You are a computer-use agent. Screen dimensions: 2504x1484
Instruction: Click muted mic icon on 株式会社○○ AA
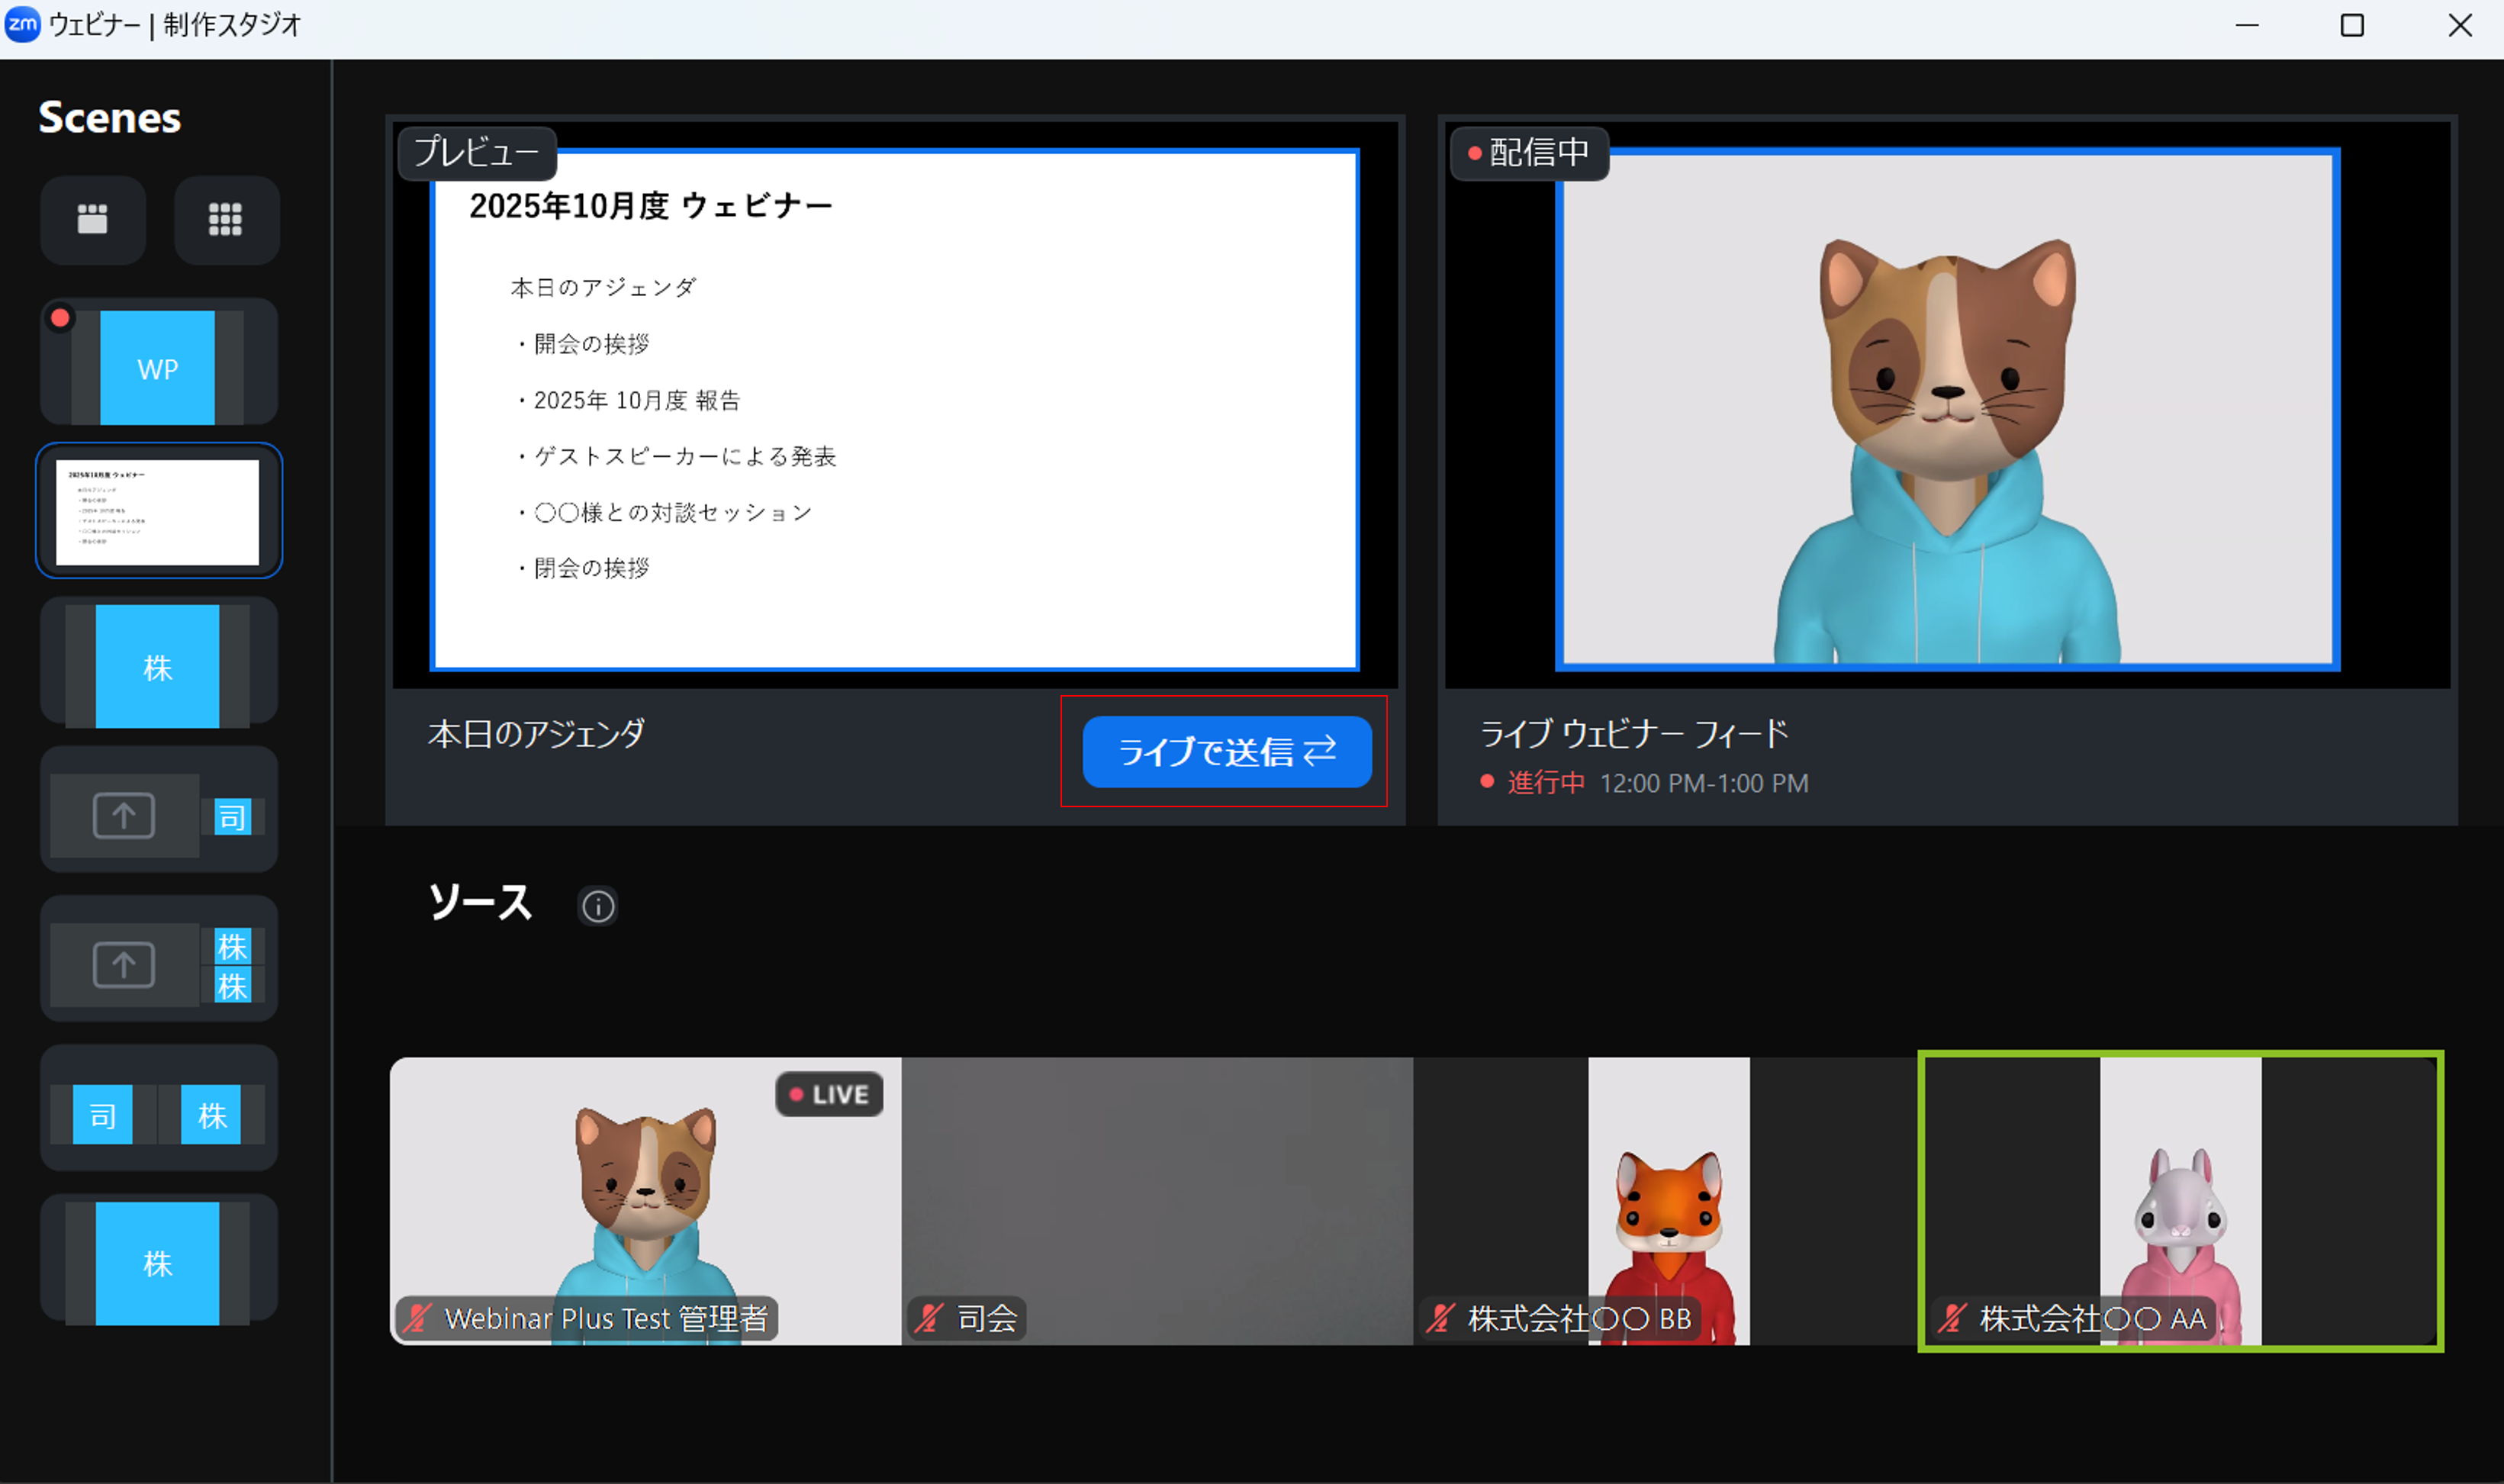click(1953, 1318)
